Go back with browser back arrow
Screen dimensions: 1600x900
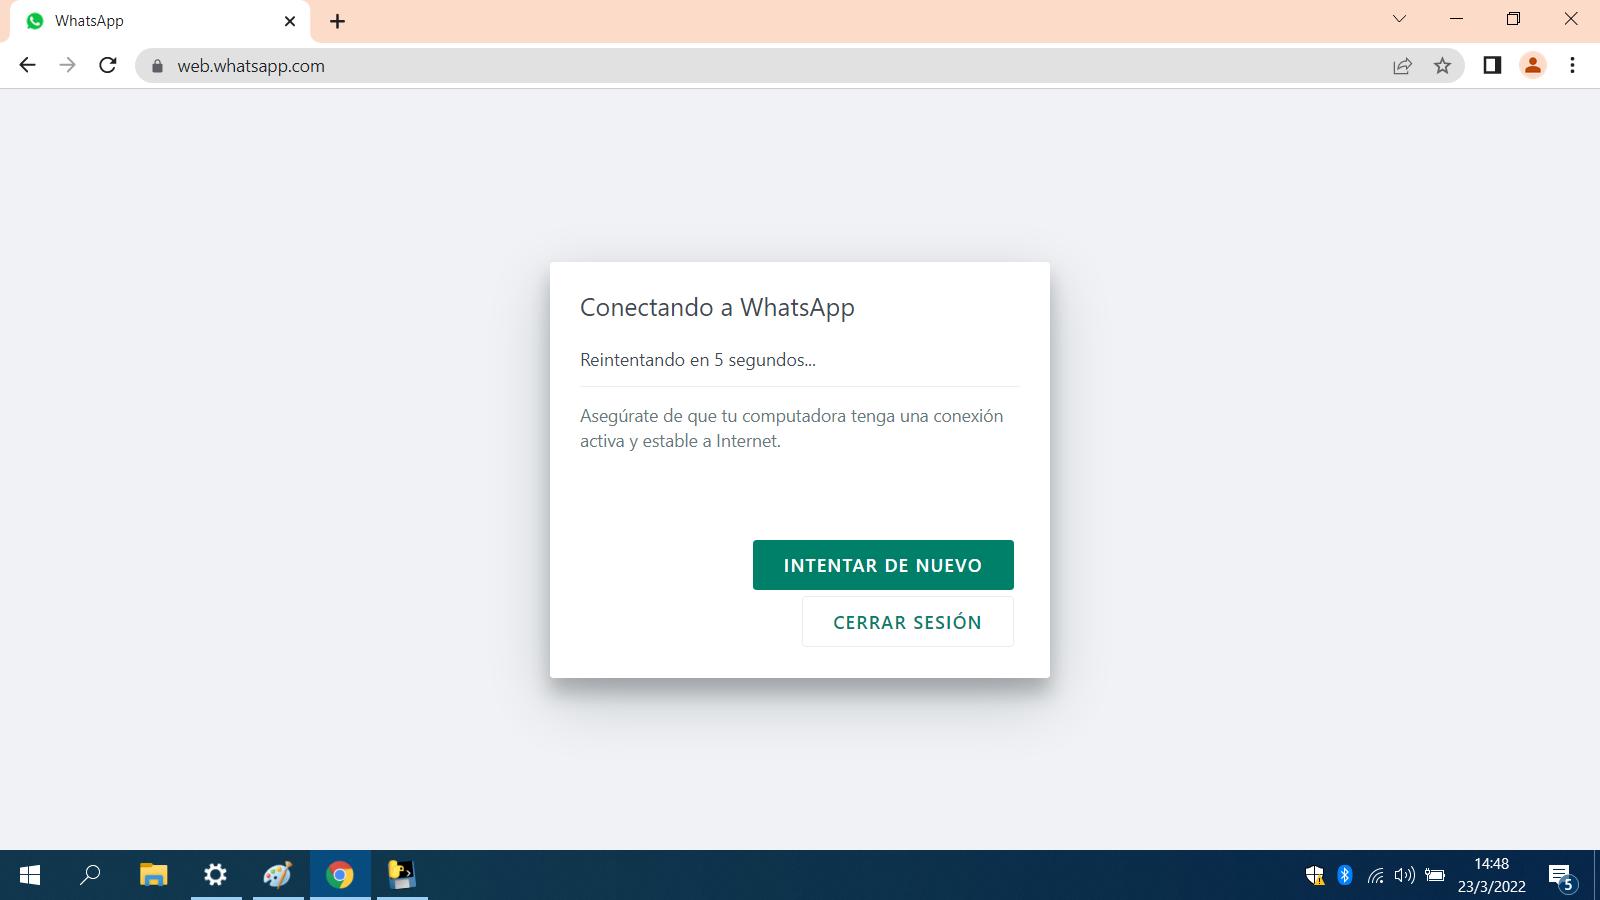27,66
